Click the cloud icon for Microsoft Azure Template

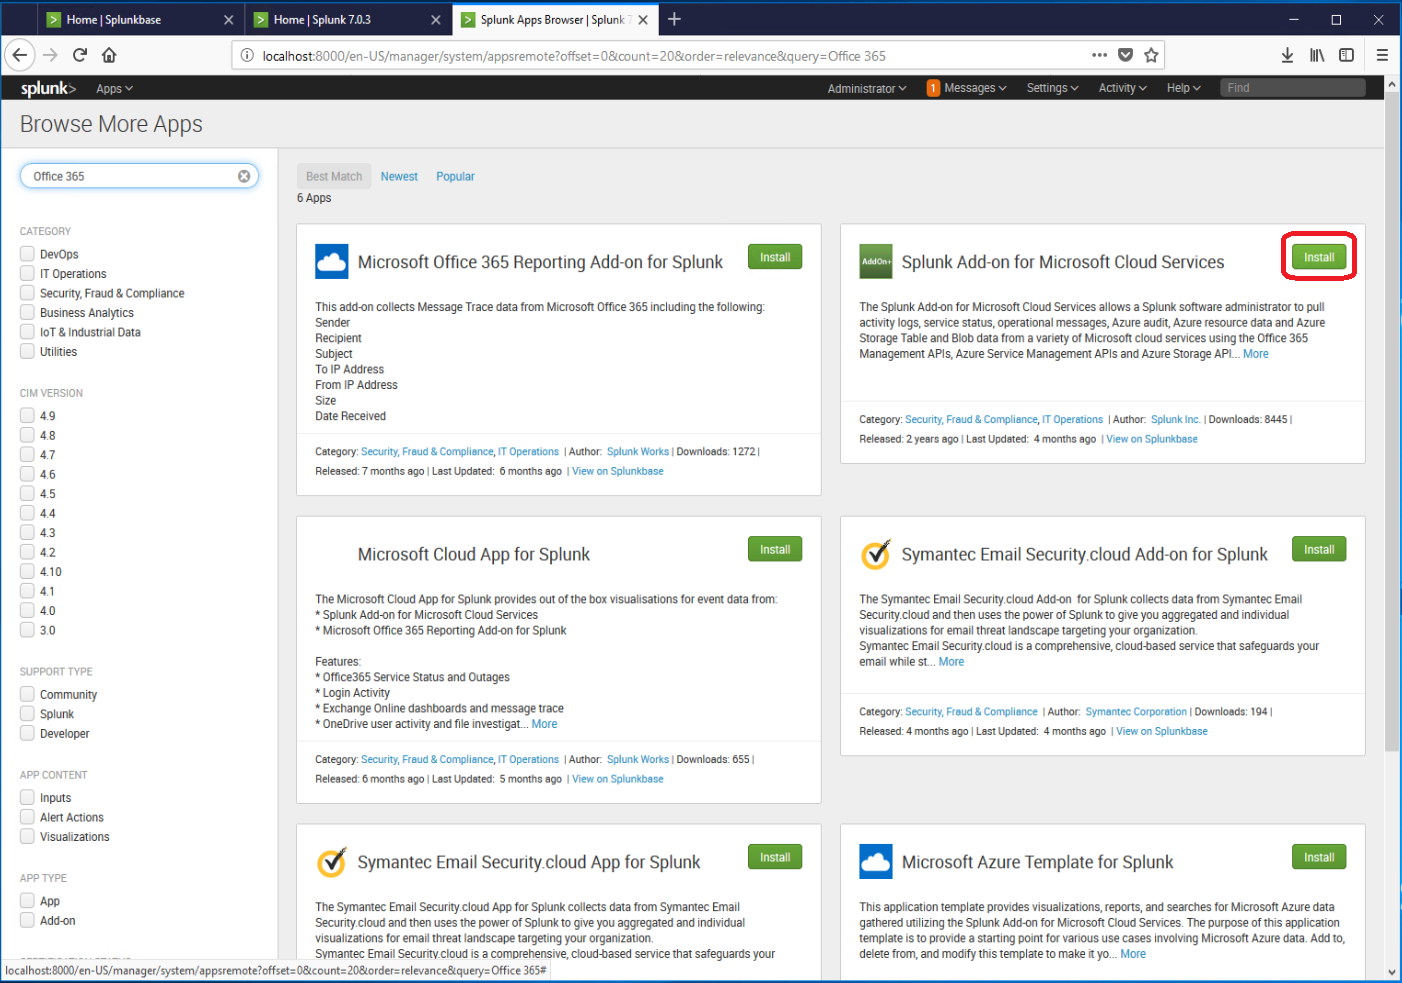click(x=875, y=861)
